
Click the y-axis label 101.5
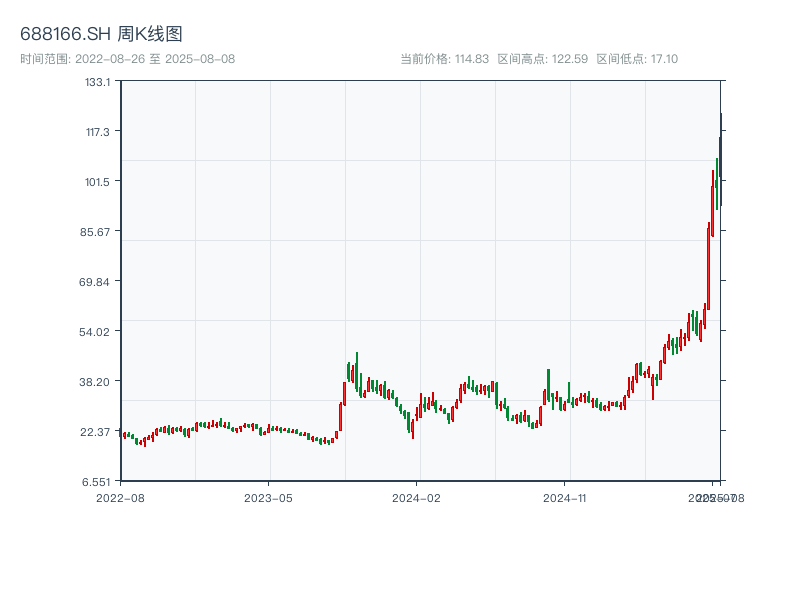97,182
